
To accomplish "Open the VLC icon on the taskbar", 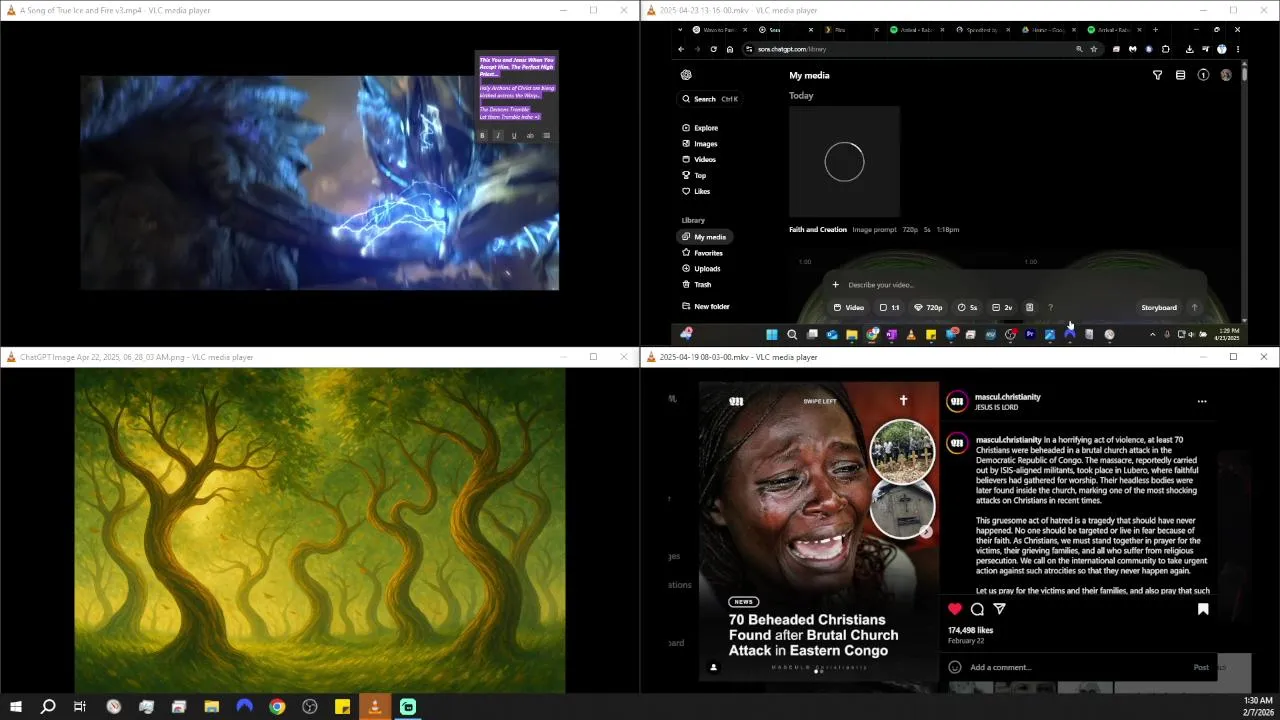I will click(375, 707).
